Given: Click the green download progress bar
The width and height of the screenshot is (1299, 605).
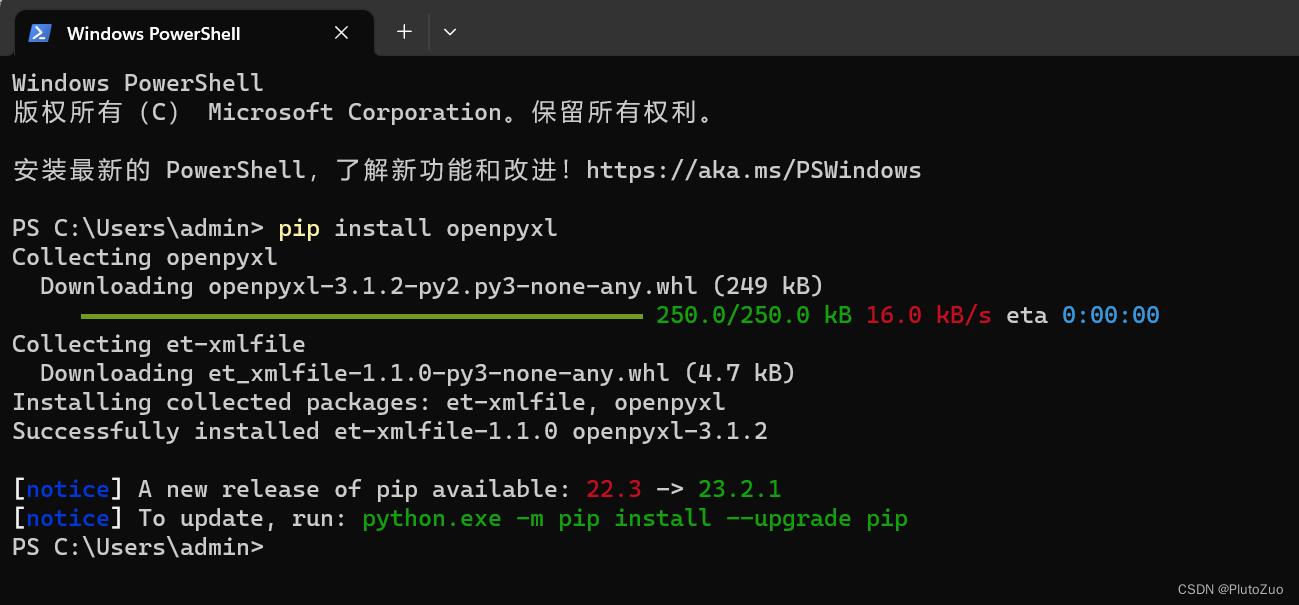Looking at the screenshot, I should (x=361, y=316).
